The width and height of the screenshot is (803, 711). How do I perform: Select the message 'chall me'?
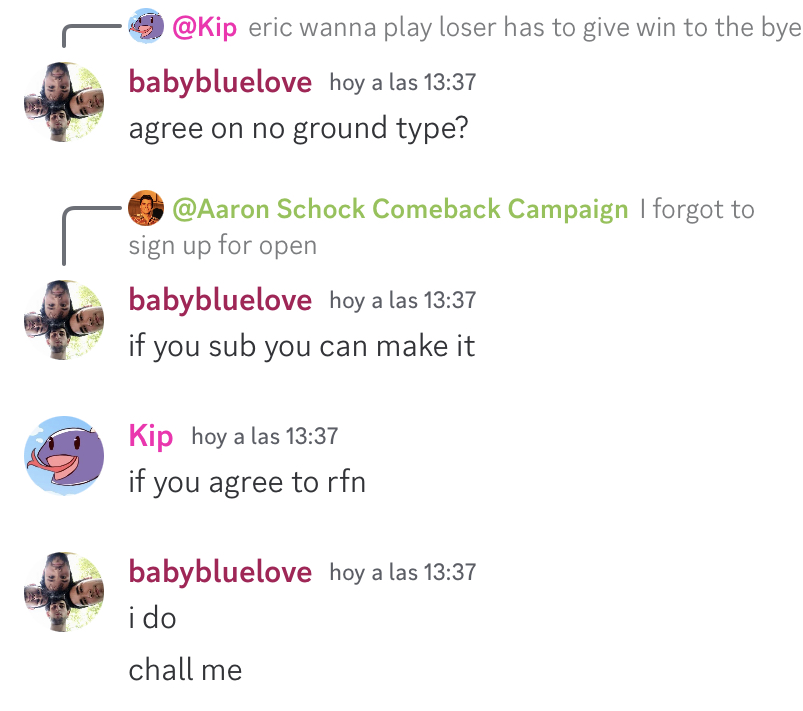click(185, 670)
